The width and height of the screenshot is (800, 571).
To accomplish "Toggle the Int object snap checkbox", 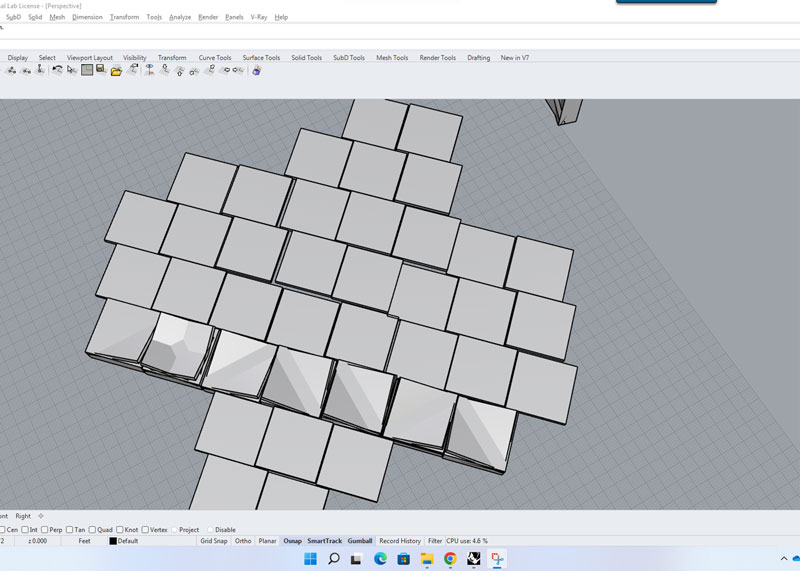I will coord(24,530).
